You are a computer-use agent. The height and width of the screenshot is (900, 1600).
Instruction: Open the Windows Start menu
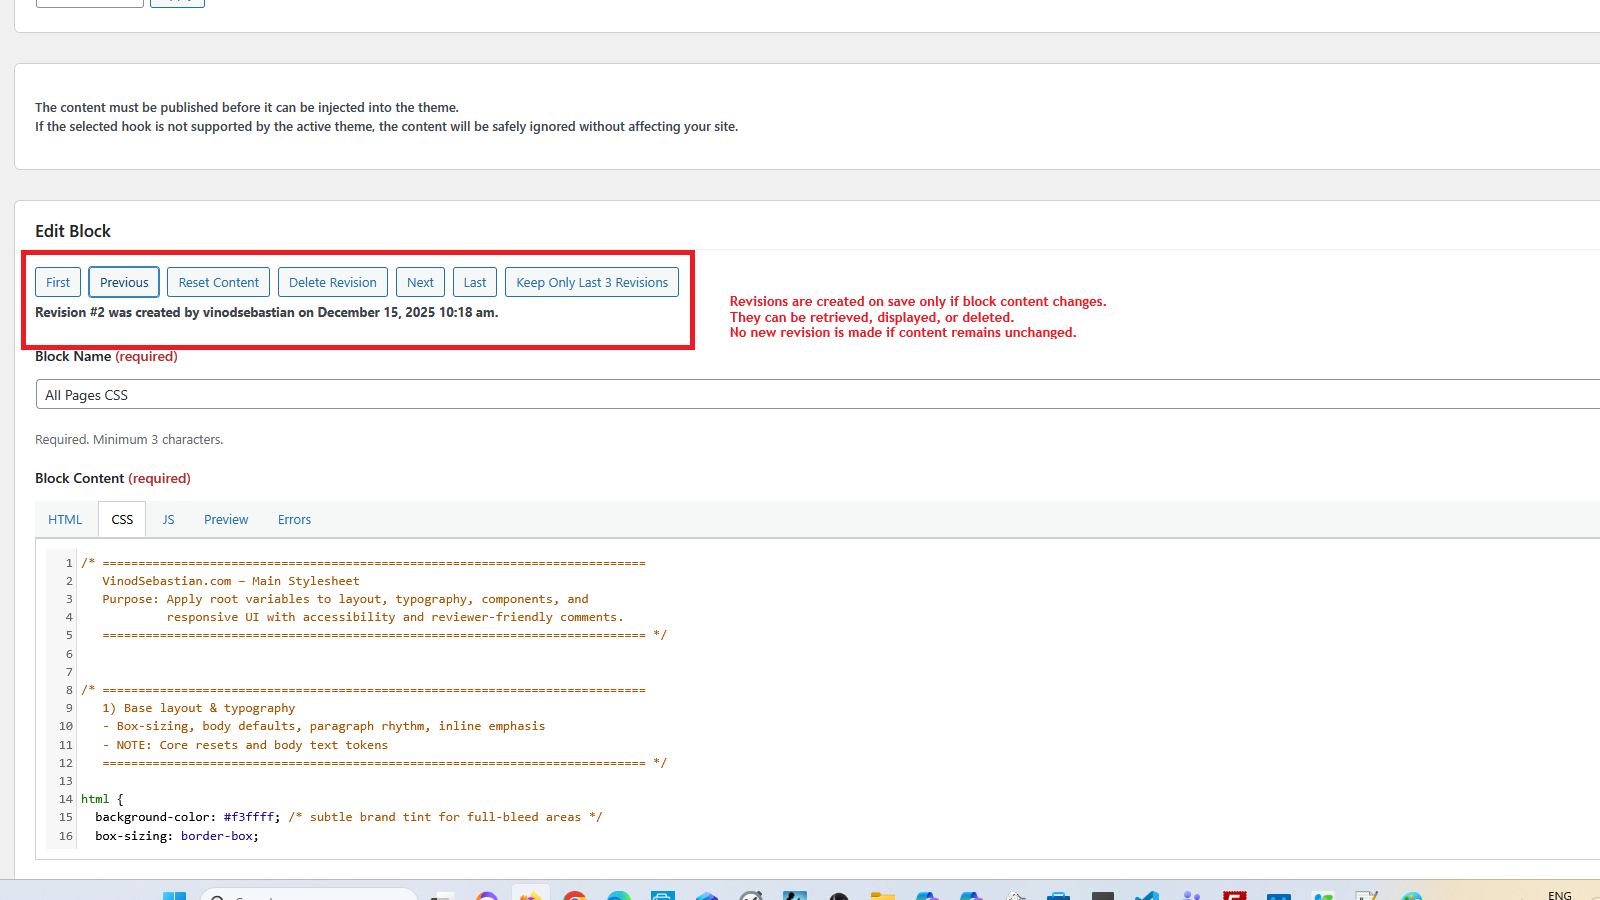click(x=174, y=895)
